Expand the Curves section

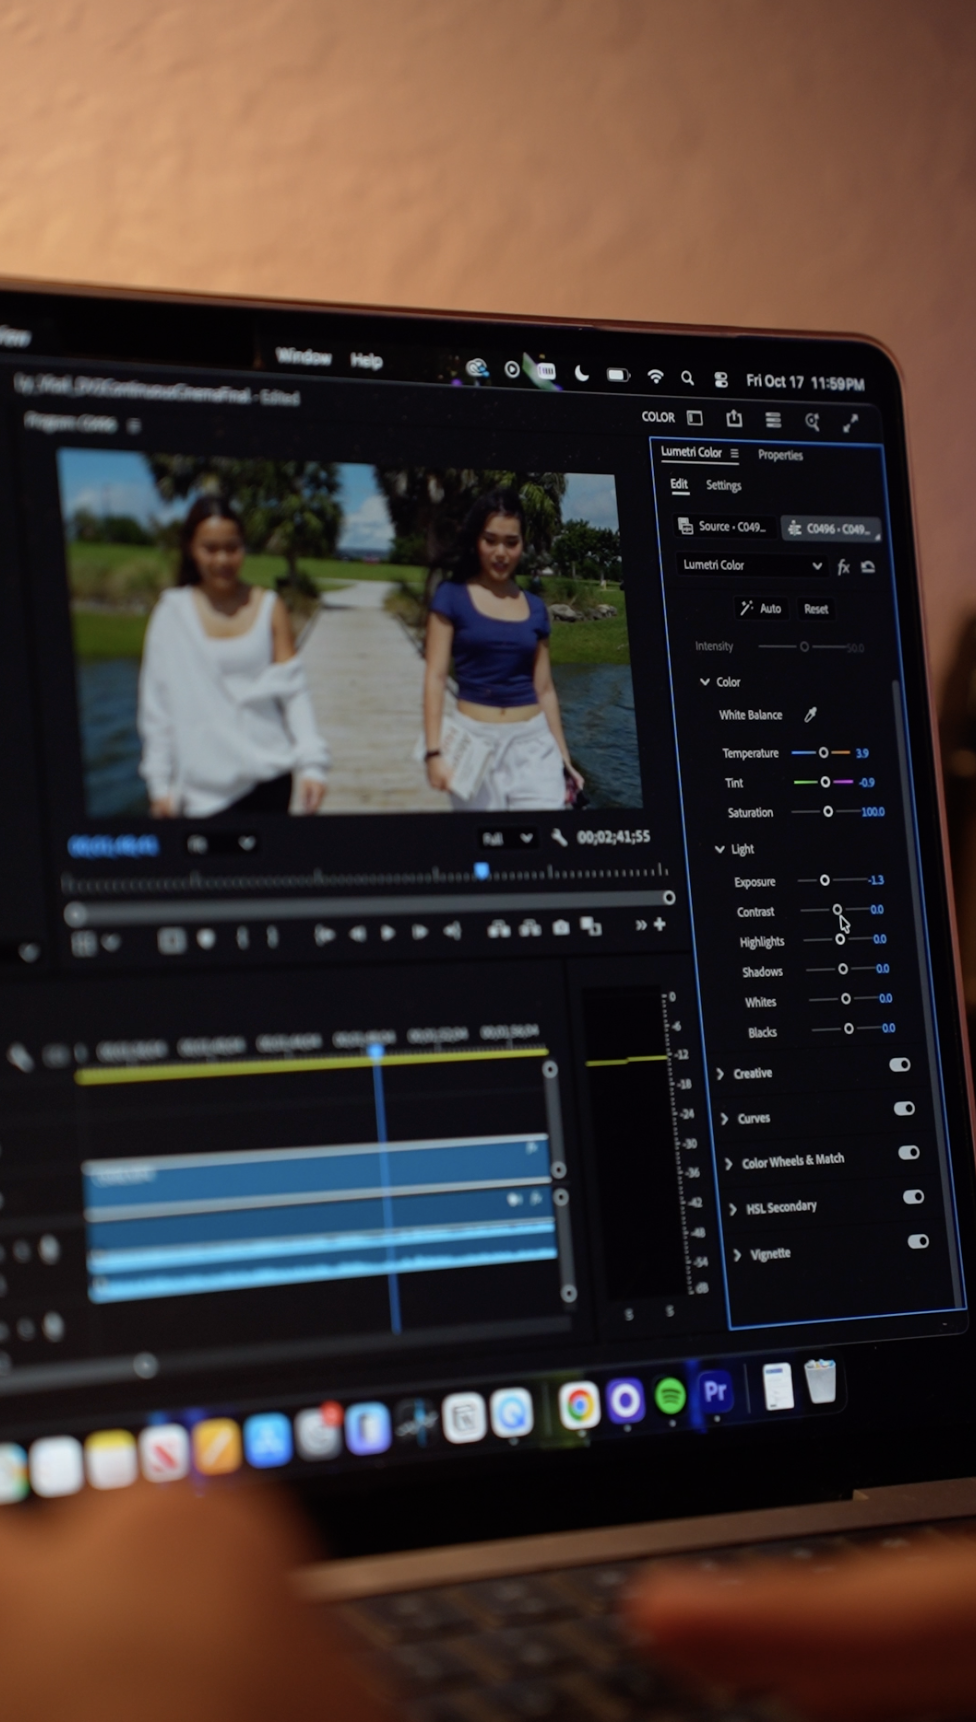pos(724,1118)
